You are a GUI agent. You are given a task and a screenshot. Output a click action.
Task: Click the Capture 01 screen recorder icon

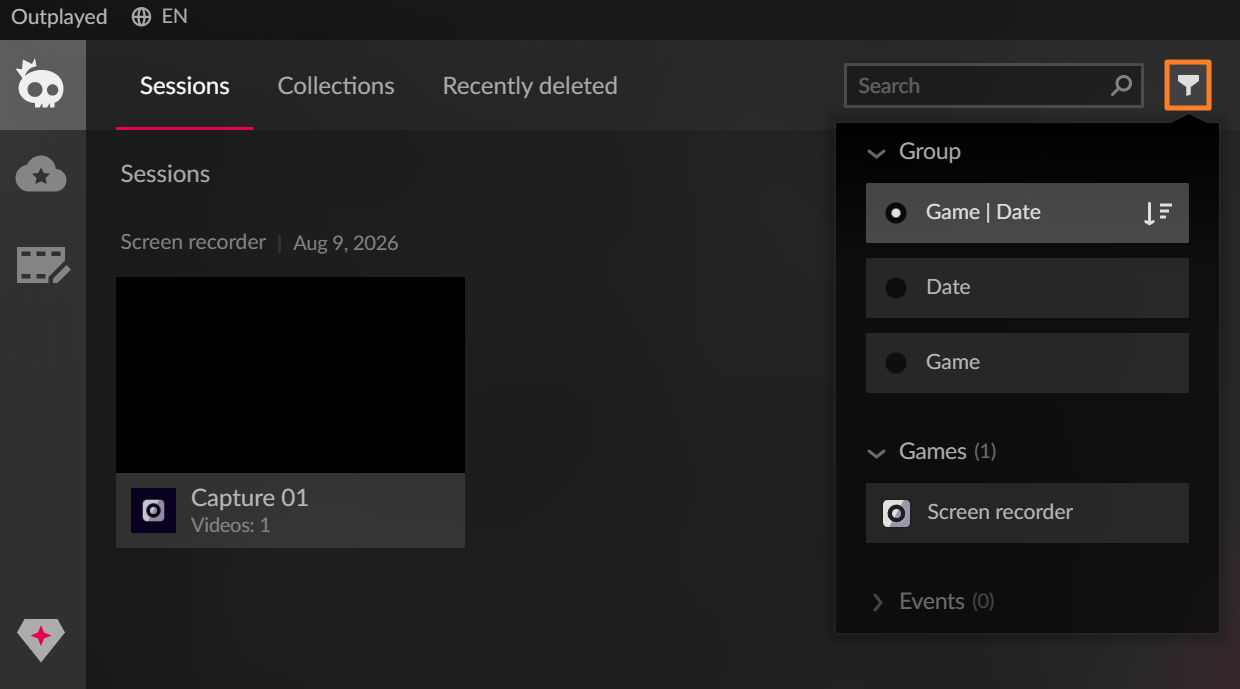[153, 511]
